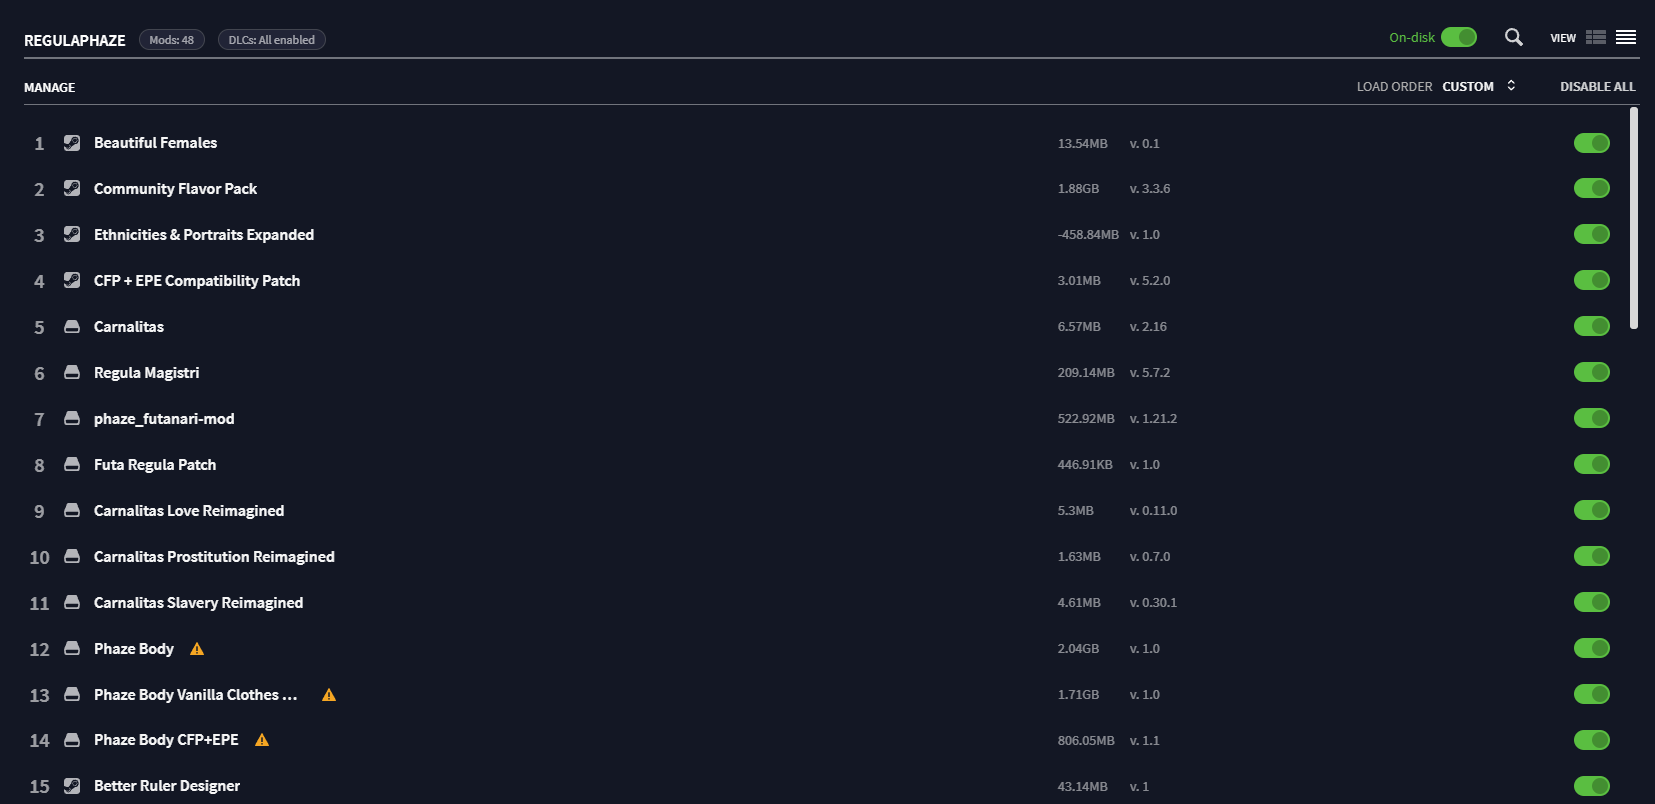Switch to list view icon
This screenshot has width=1655, height=804.
1626,37
